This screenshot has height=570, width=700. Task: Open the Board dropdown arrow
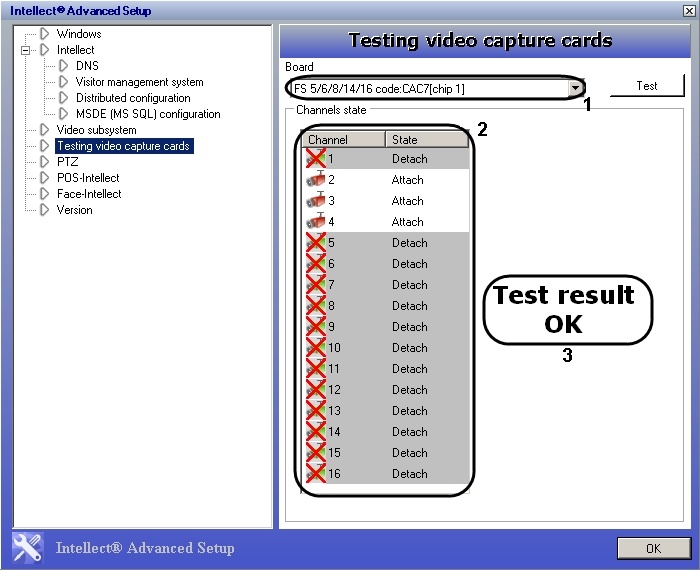pos(576,88)
